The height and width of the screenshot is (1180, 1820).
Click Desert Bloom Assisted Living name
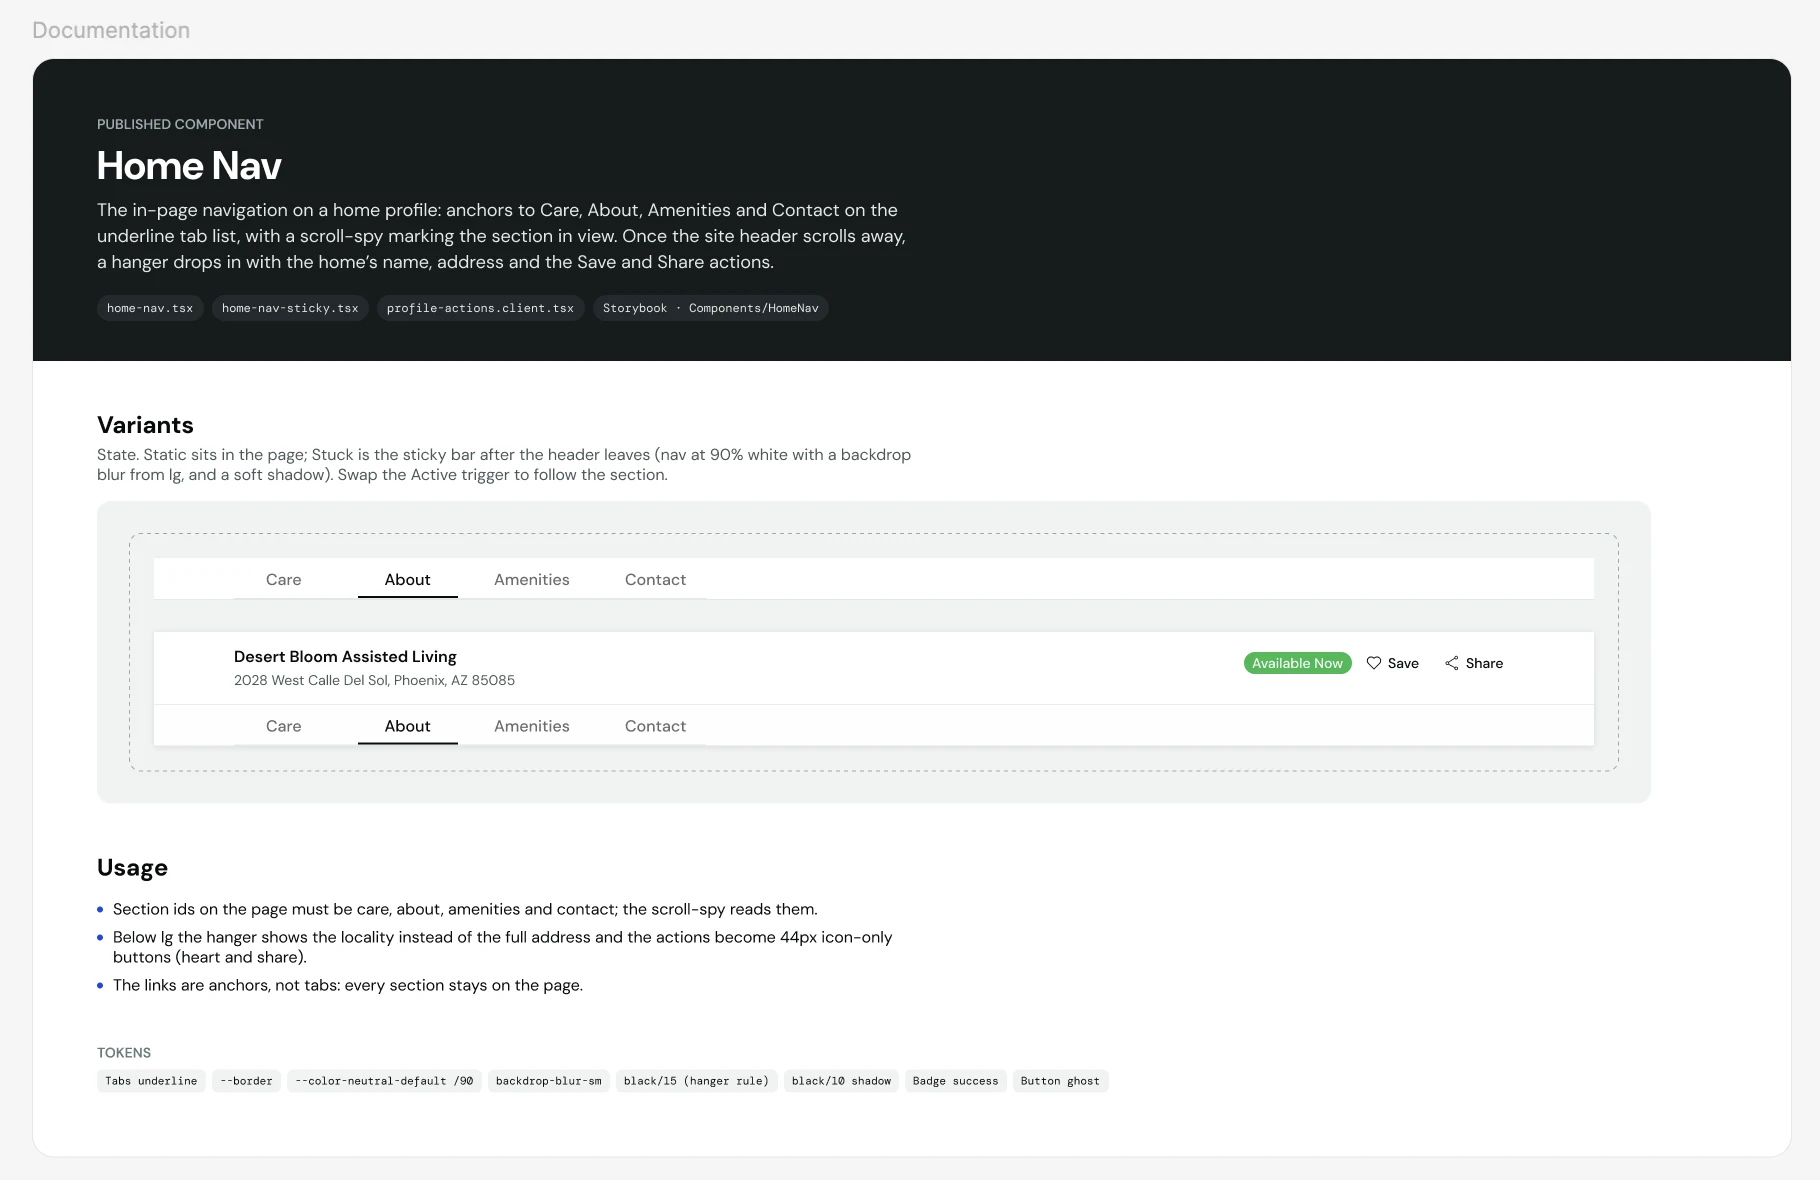[345, 656]
